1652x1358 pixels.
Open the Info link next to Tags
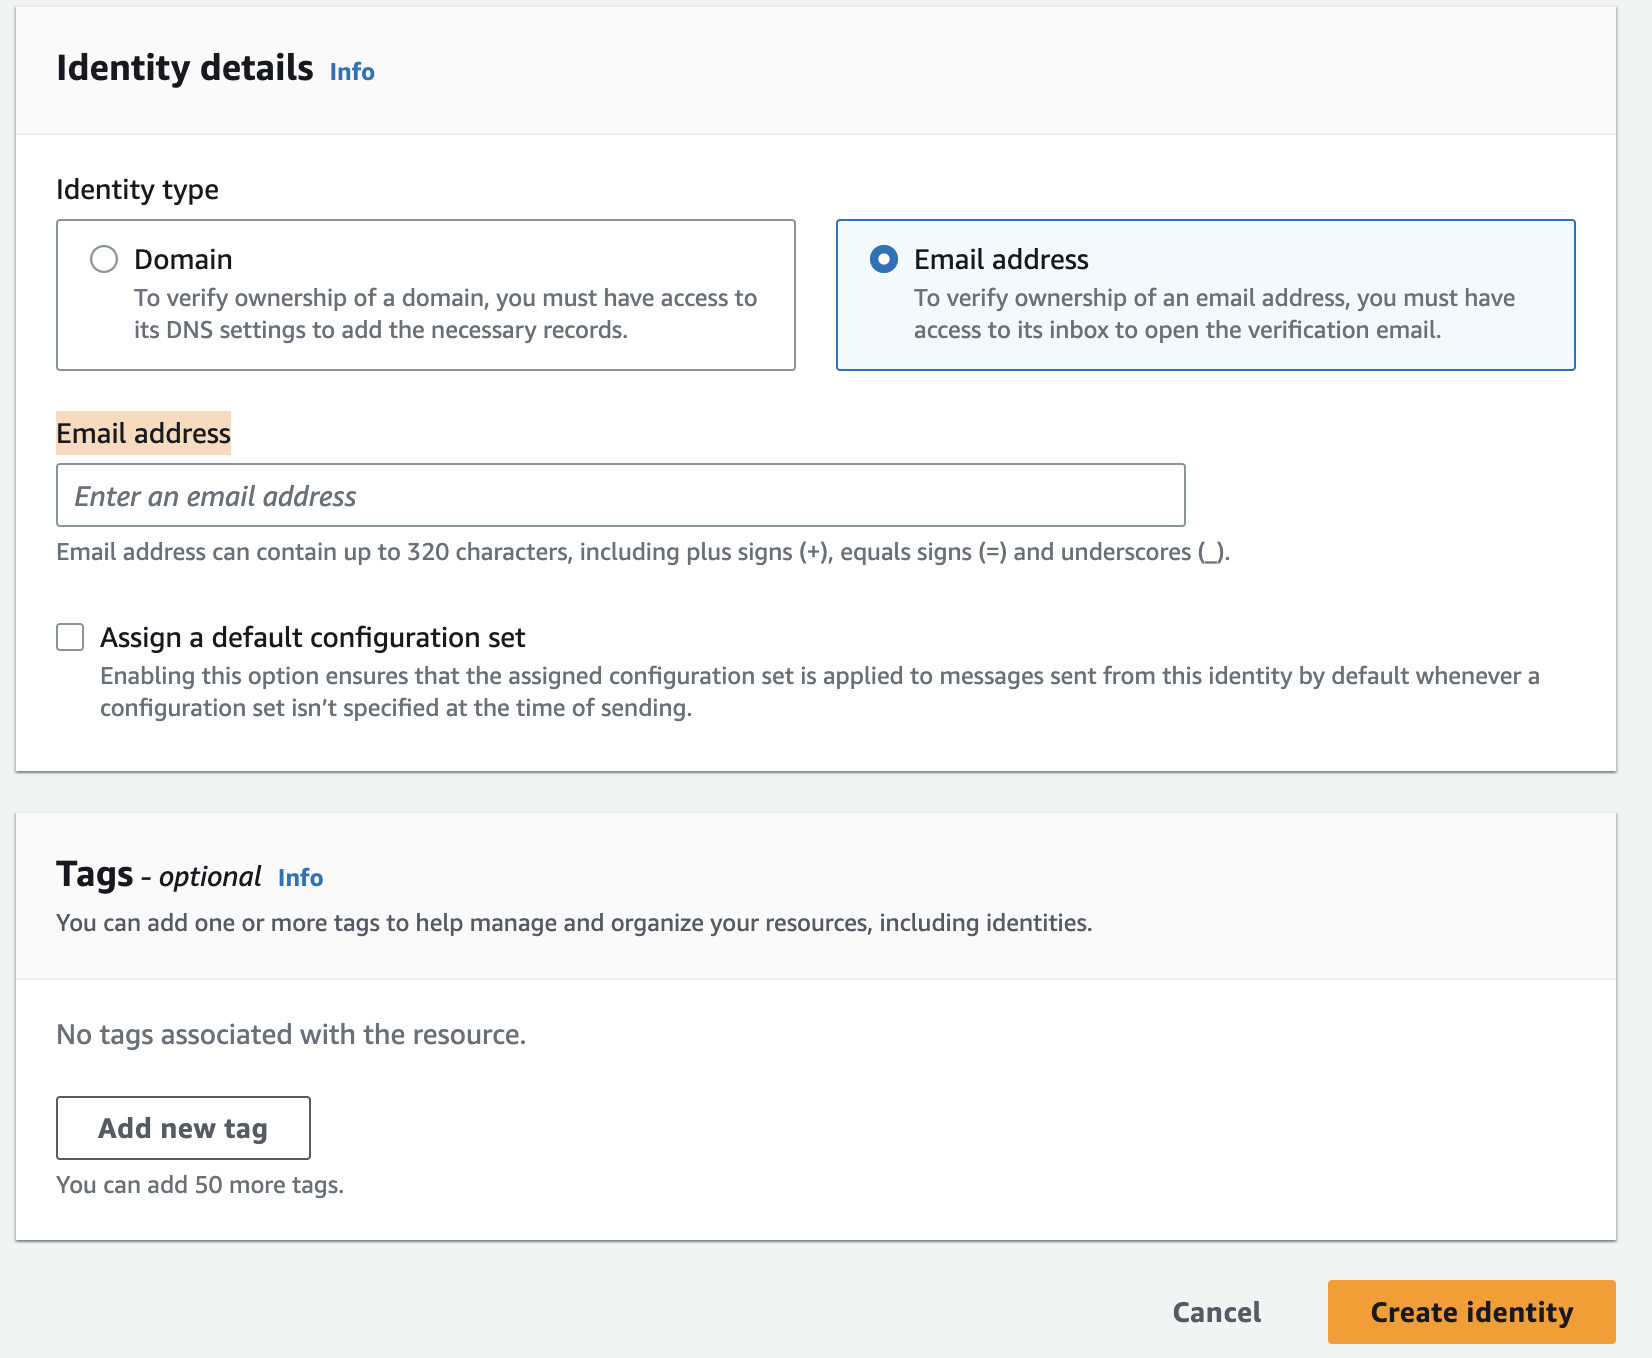(x=299, y=877)
